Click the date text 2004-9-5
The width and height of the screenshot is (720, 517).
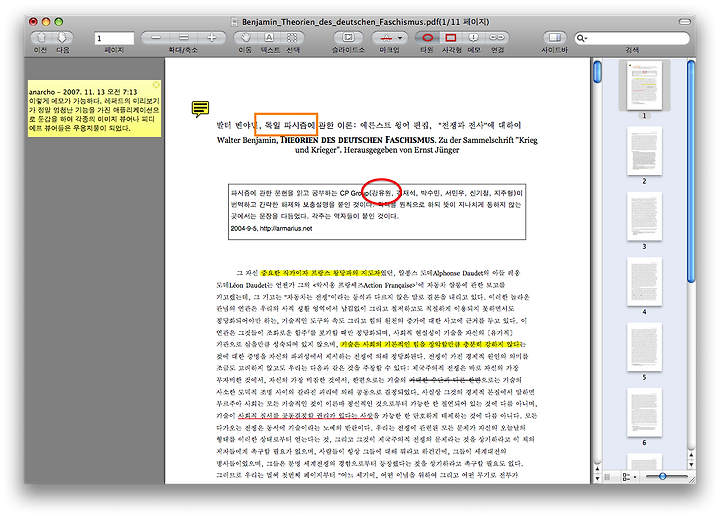click(x=244, y=228)
